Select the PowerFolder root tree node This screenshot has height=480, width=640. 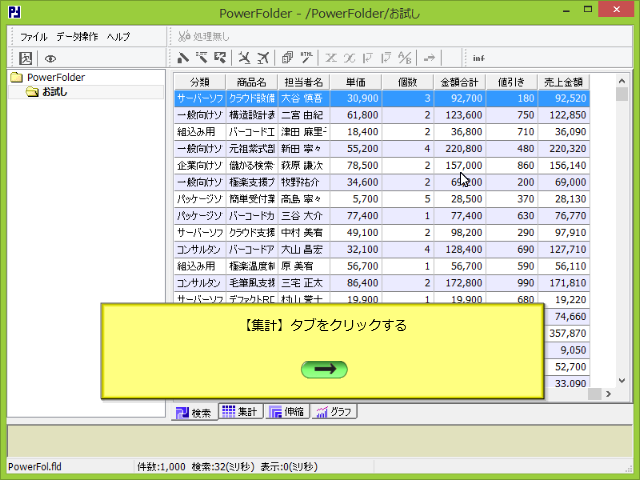[x=56, y=77]
